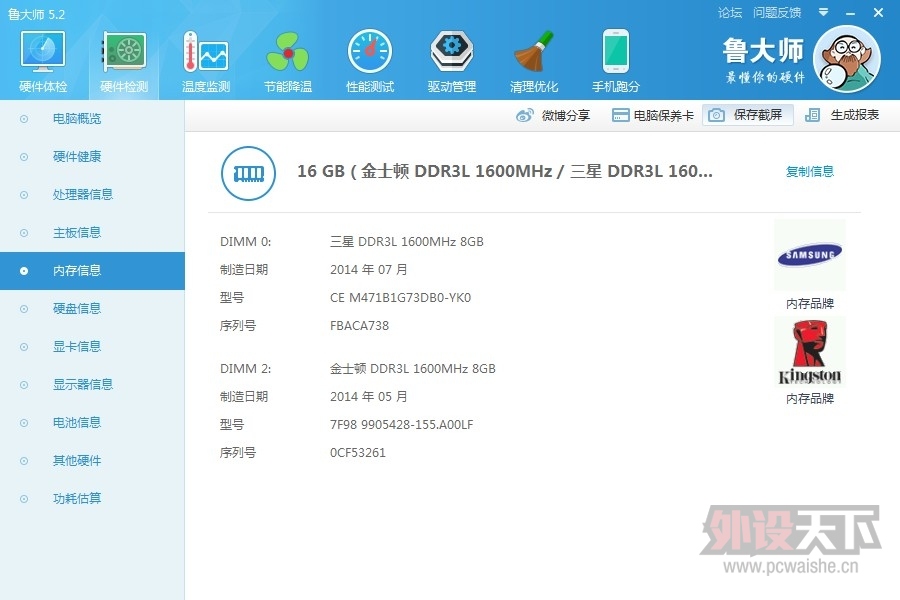This screenshot has width=900, height=600.
Task: Click the Kingston brand logo
Action: point(810,351)
